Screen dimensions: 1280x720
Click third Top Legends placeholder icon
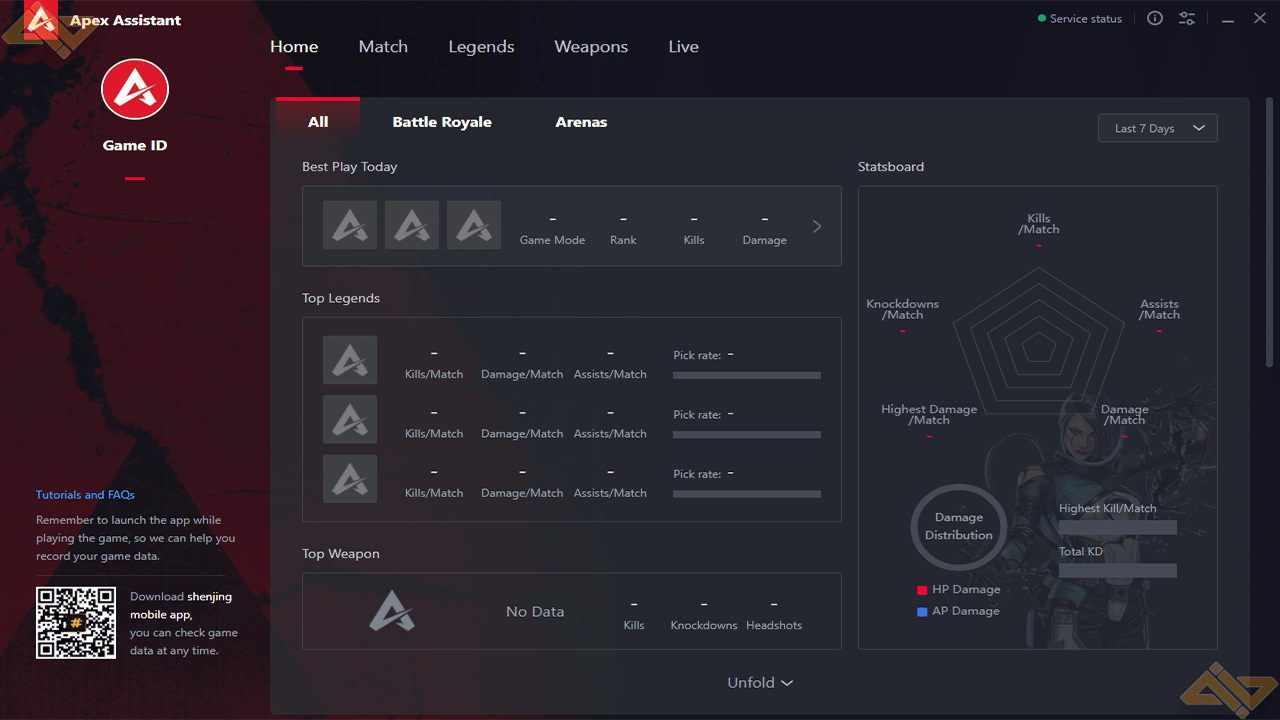tap(350, 479)
